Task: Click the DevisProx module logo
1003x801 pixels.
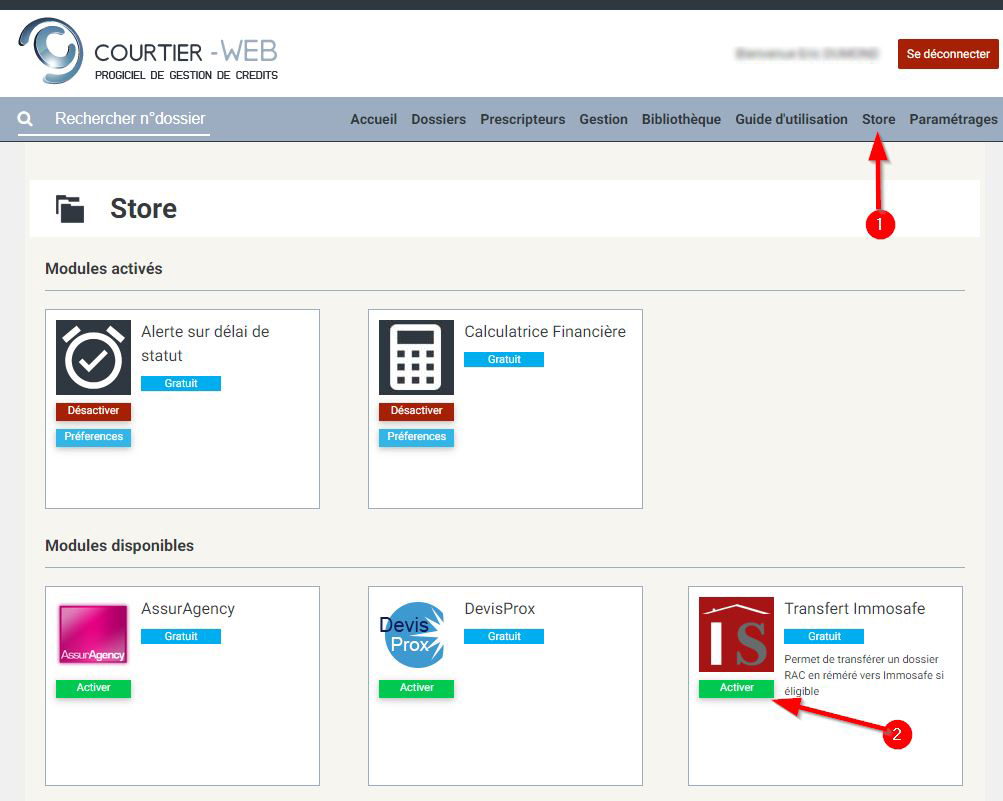Action: click(x=416, y=634)
